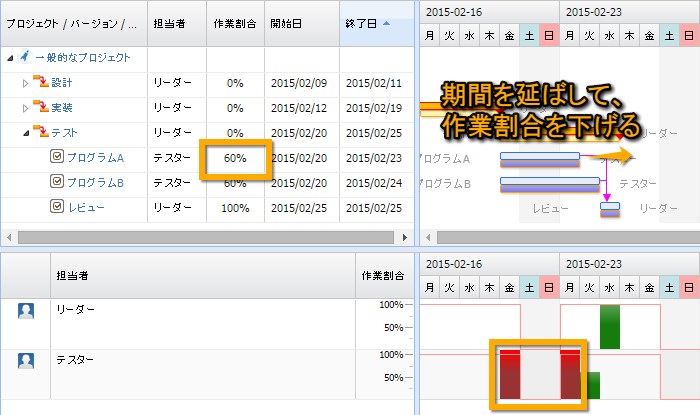Click the lower panel 作業割合 column header
Viewport: 700px width, 415px height.
[x=385, y=275]
